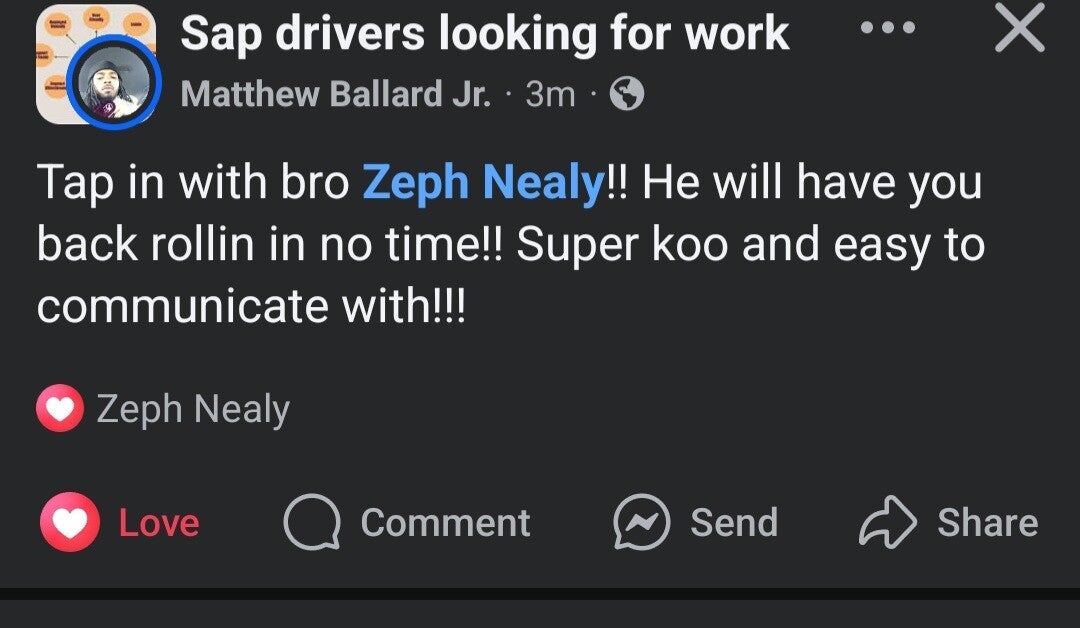
Task: Open the three-dots post options menu
Action: click(888, 28)
